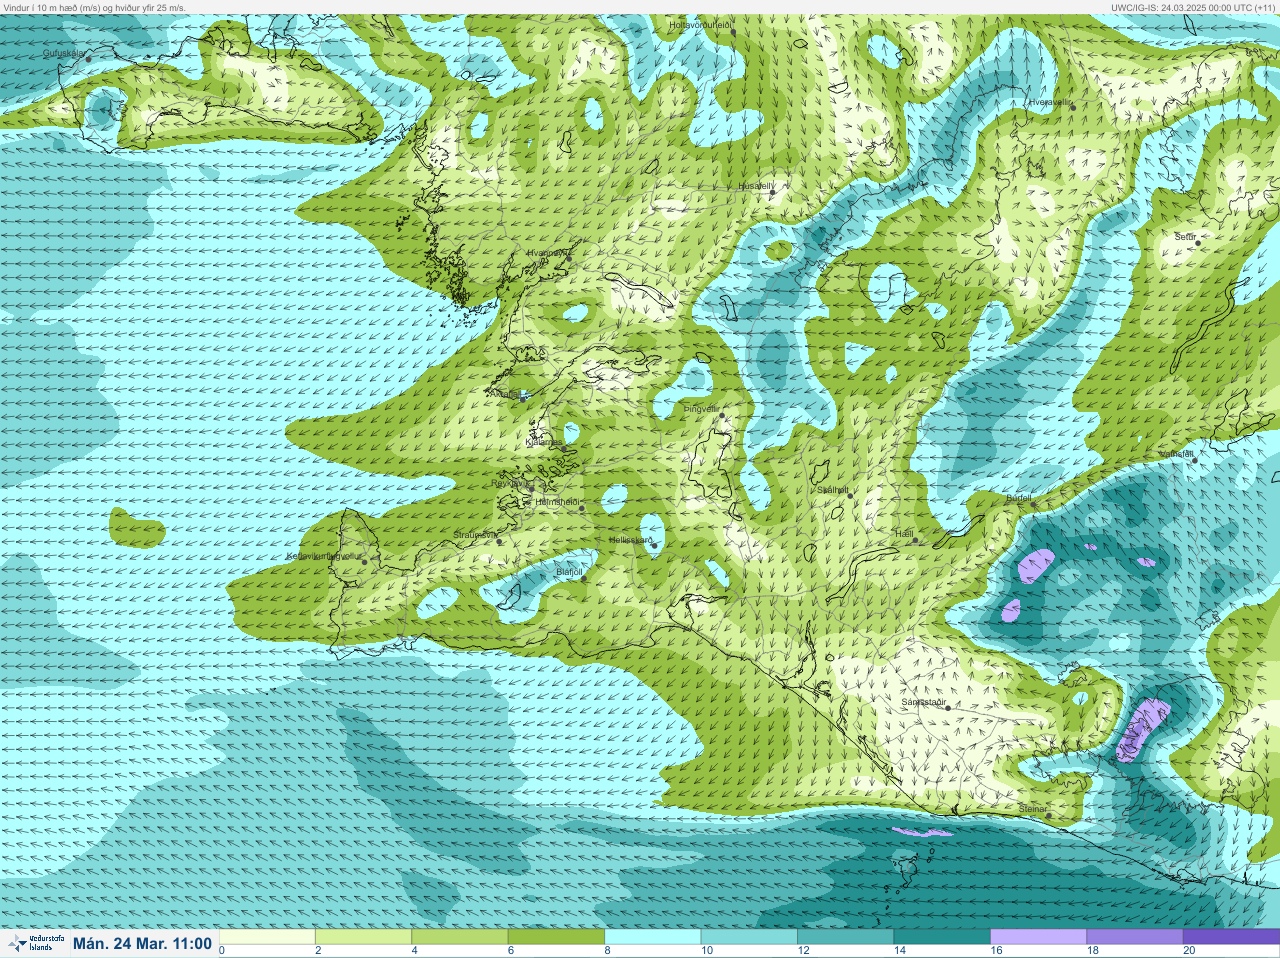Click the legend value 16
The image size is (1280, 958).
click(x=996, y=951)
